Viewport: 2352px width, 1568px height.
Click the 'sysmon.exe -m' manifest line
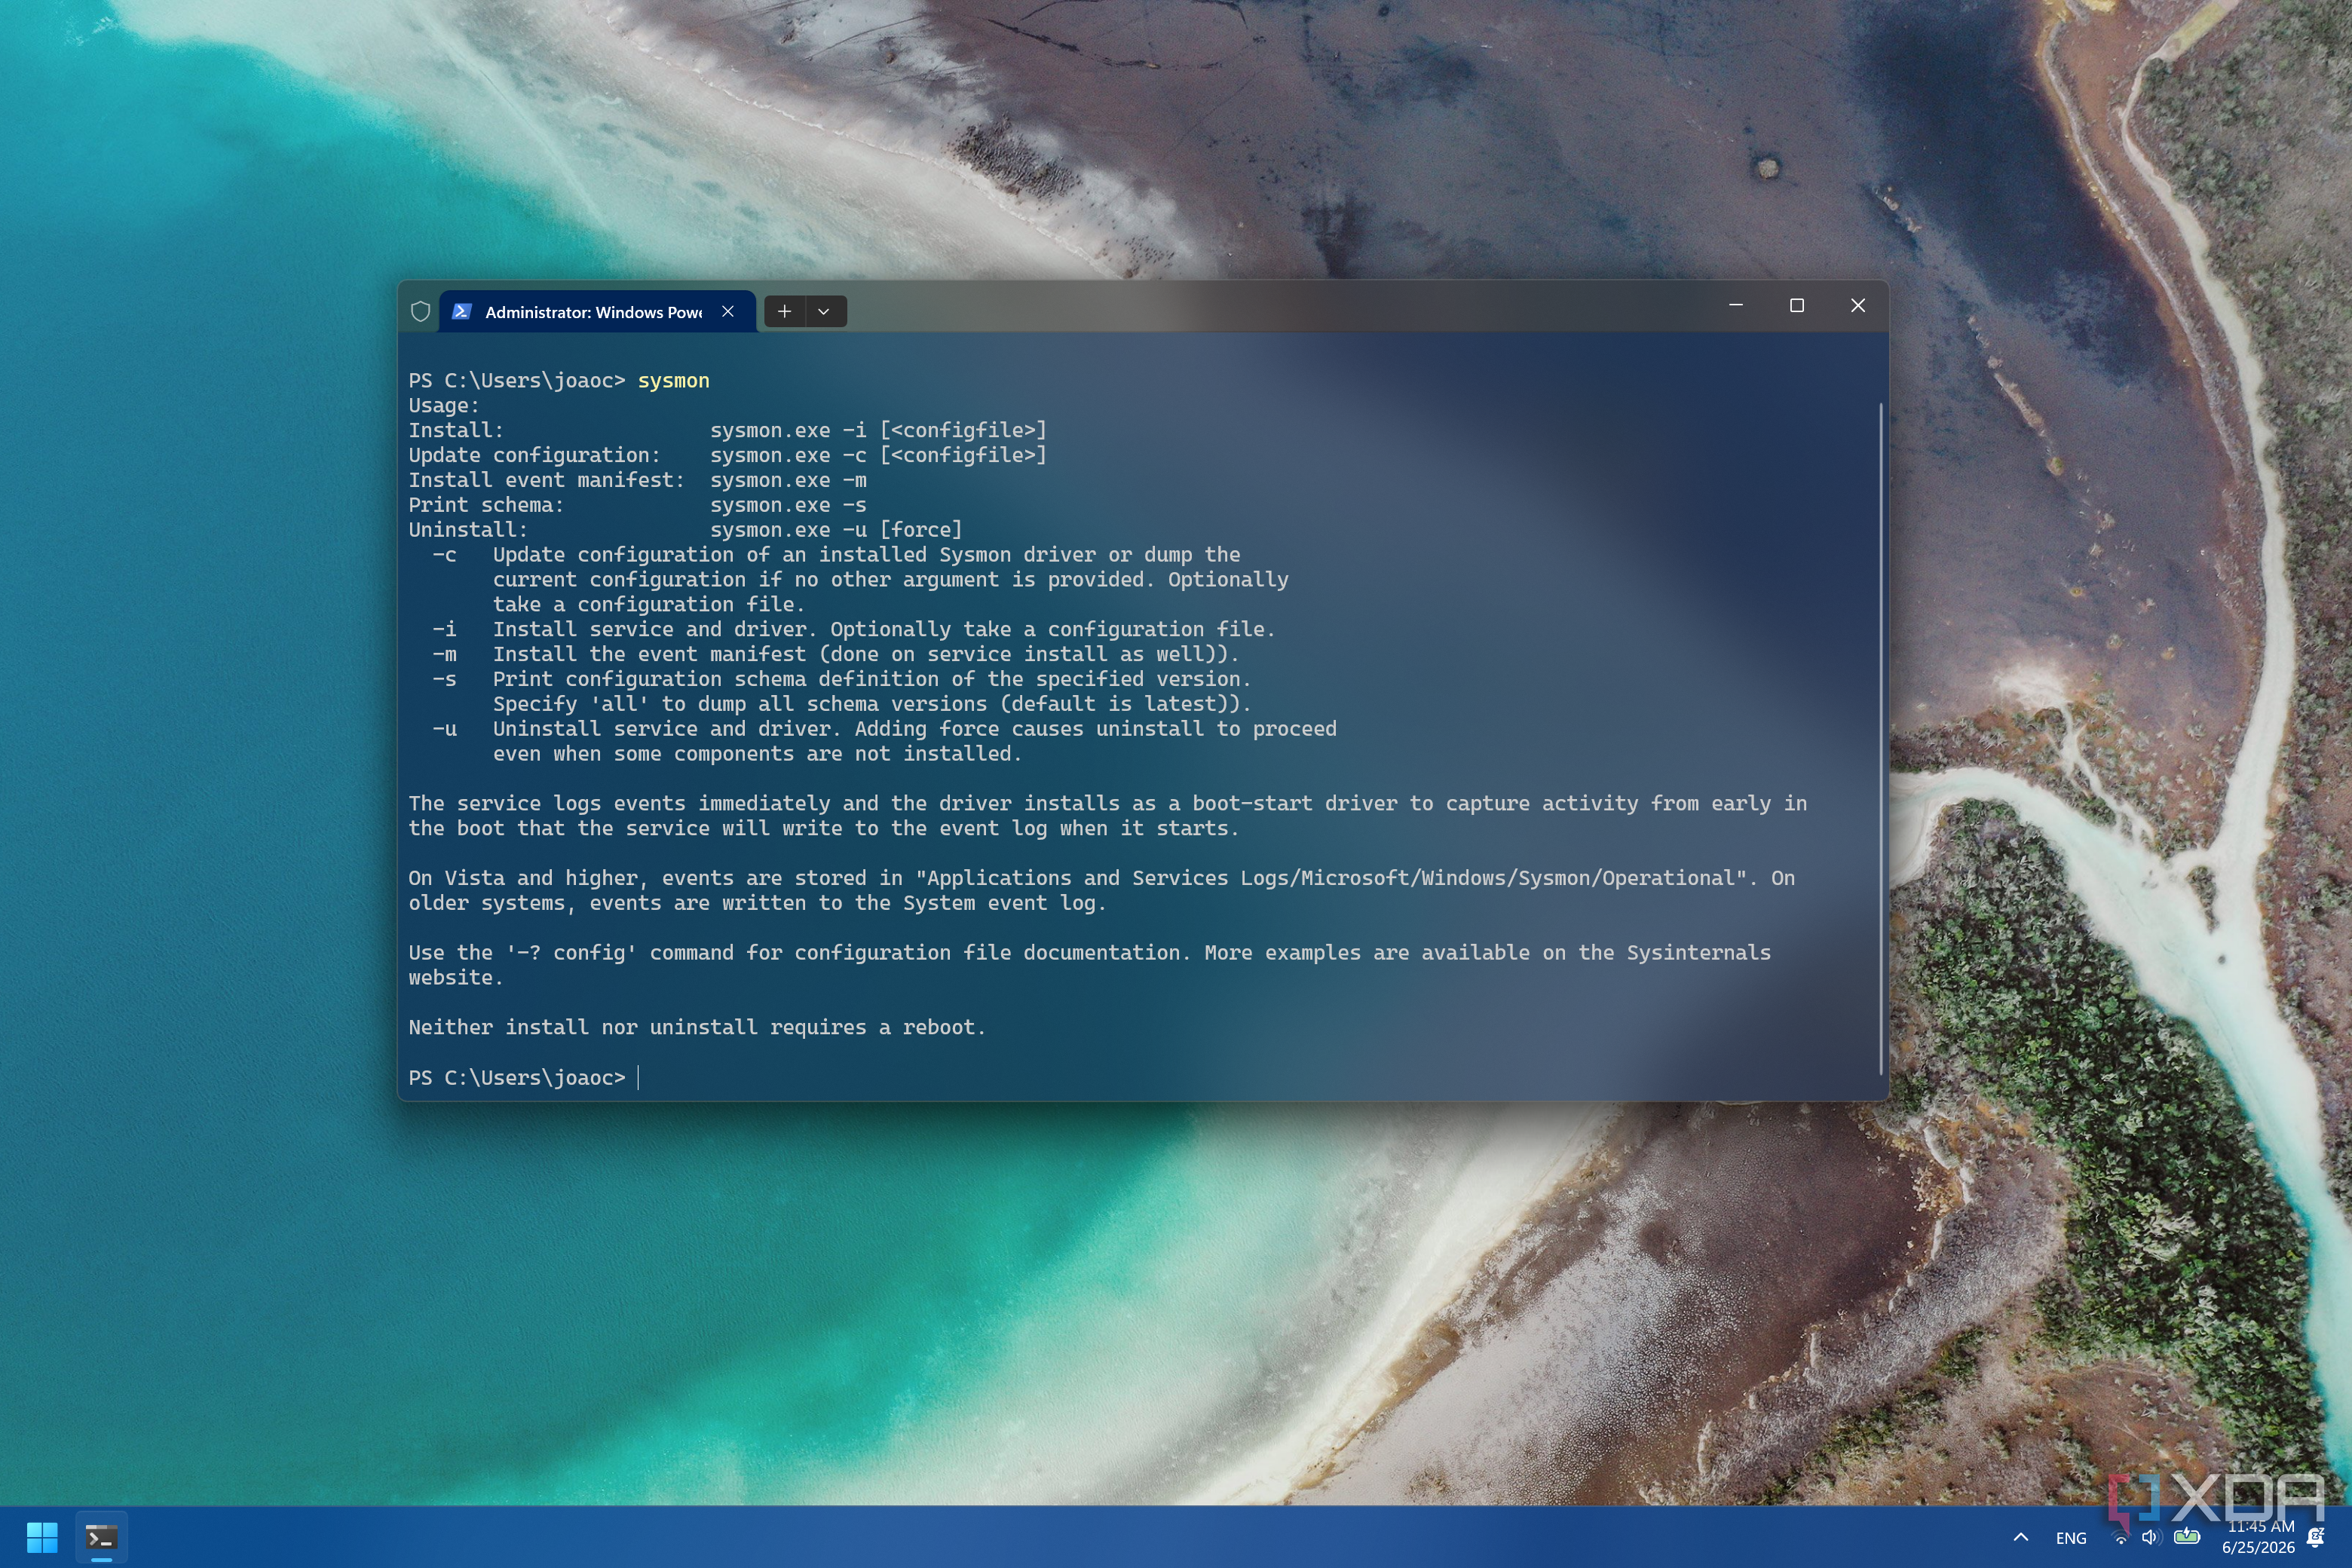pyautogui.click(x=788, y=481)
